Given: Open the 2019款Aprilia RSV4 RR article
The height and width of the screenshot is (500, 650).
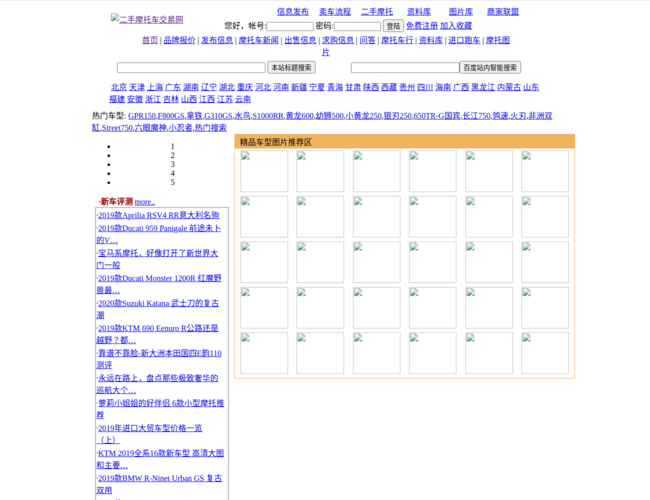Looking at the screenshot, I should [x=158, y=215].
